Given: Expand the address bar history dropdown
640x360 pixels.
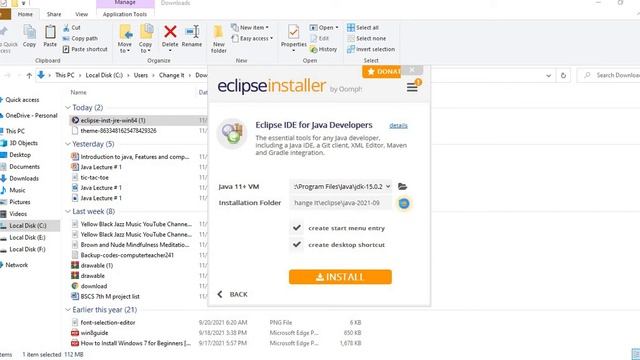Looking at the screenshot, I should click(x=549, y=75).
